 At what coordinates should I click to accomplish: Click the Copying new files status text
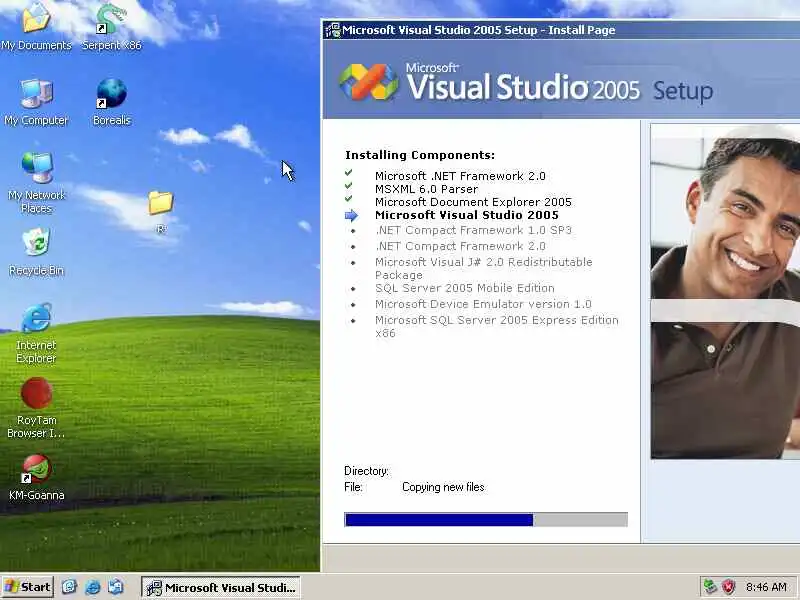click(443, 487)
